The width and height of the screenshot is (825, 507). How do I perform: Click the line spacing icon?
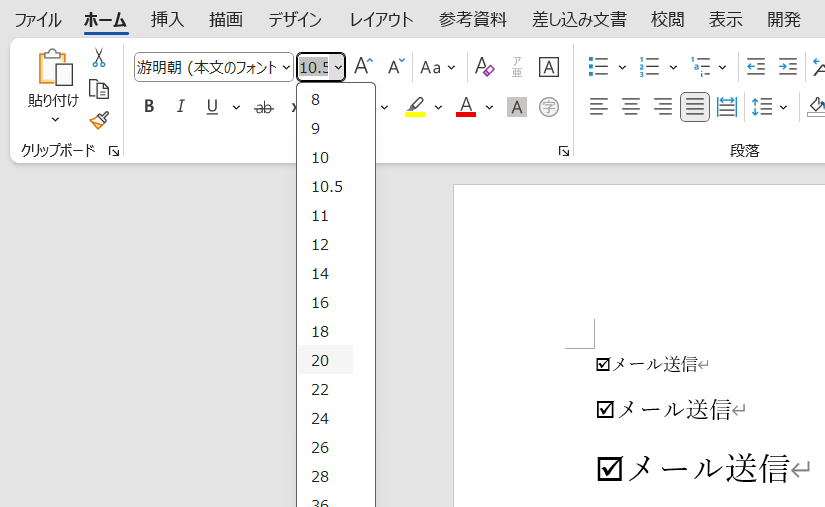762,107
